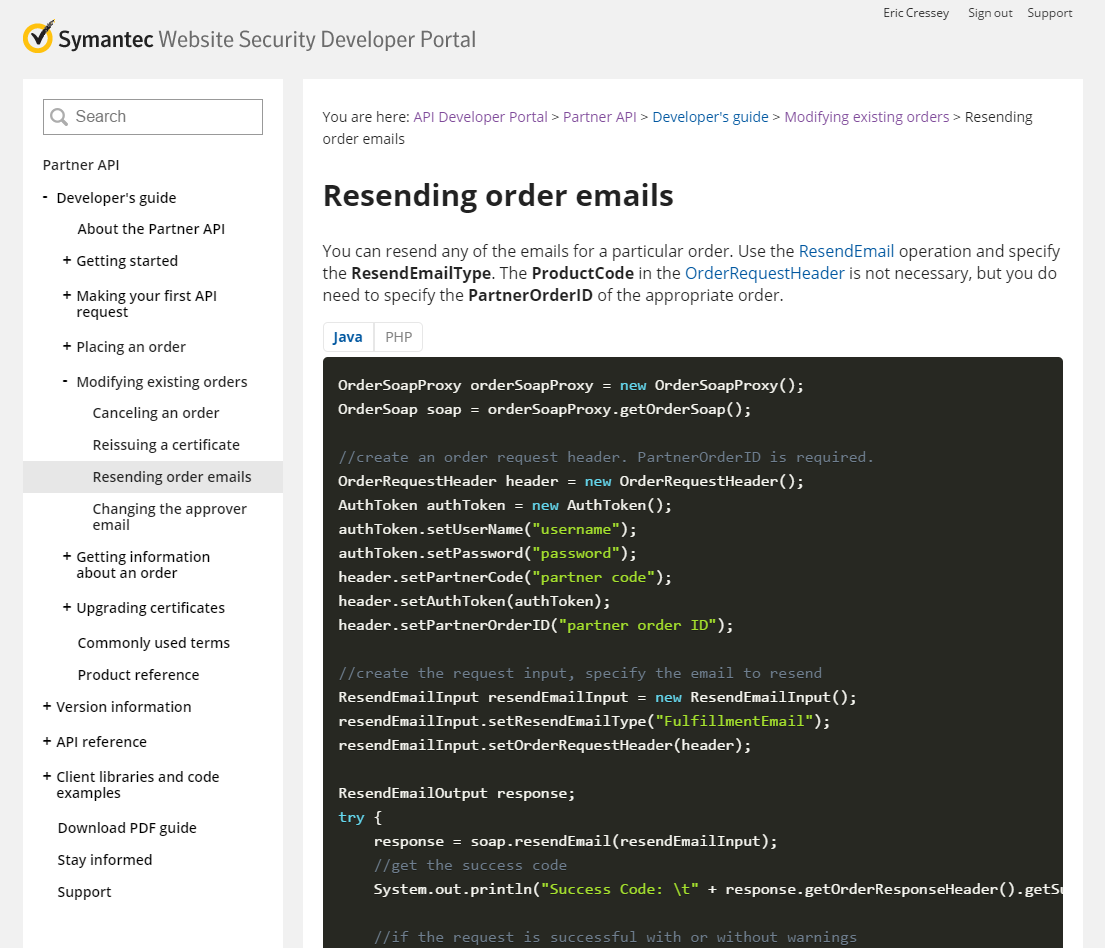Open the Eric Cressey account link
Image resolution: width=1105 pixels, height=948 pixels.
[916, 13]
